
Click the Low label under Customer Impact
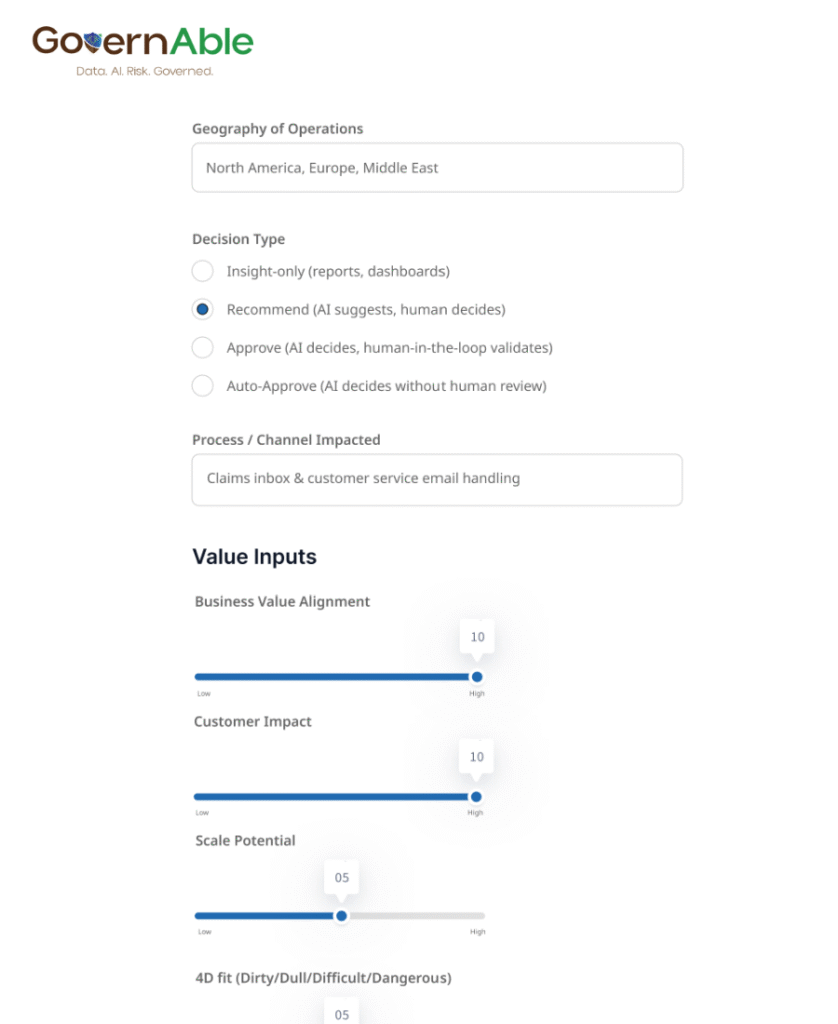click(x=204, y=813)
